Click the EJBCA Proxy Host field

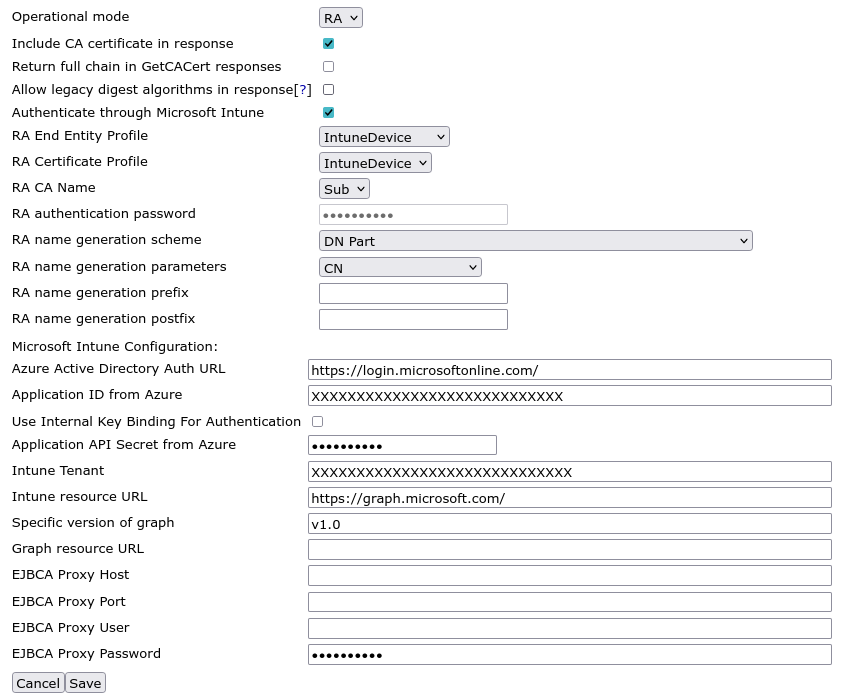point(570,574)
